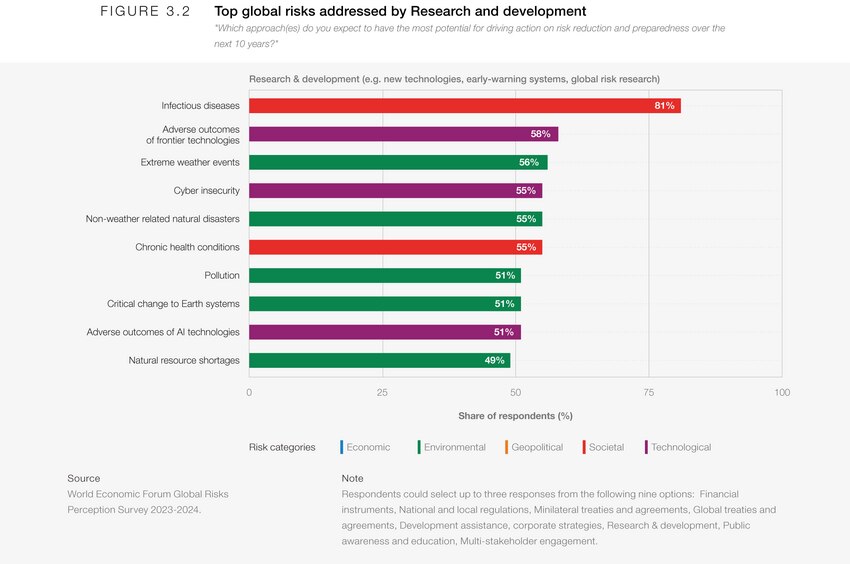
Task: Click the Extreme weather events 56% bar
Action: (398, 162)
